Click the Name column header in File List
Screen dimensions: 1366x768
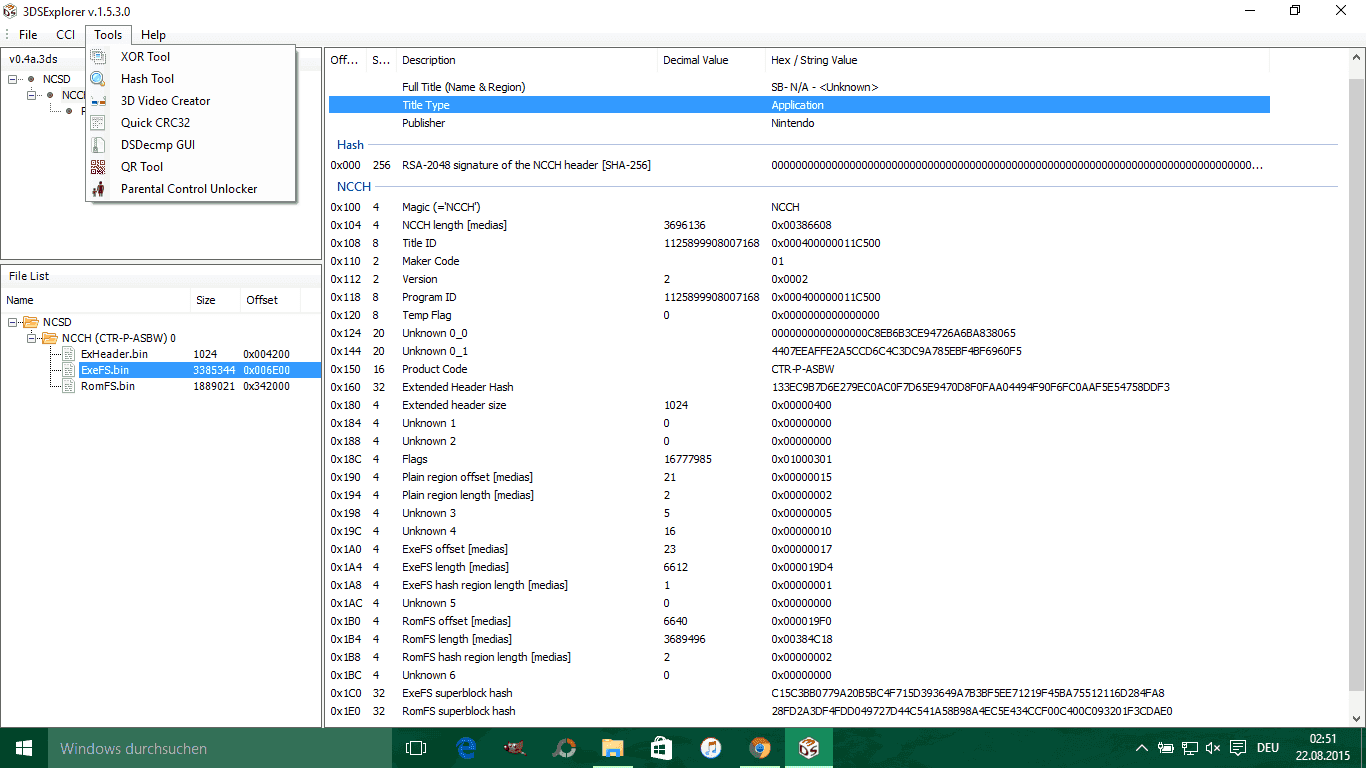point(96,300)
